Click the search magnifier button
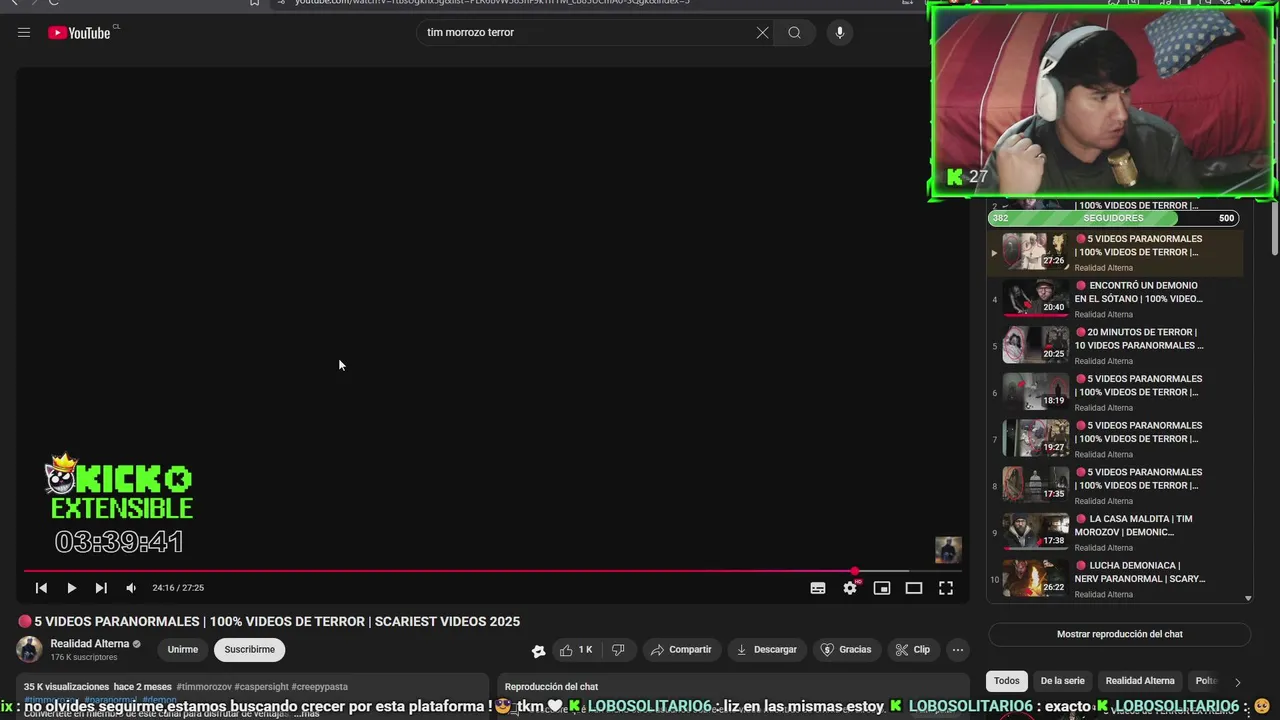The width and height of the screenshot is (1280, 720). pos(794,32)
